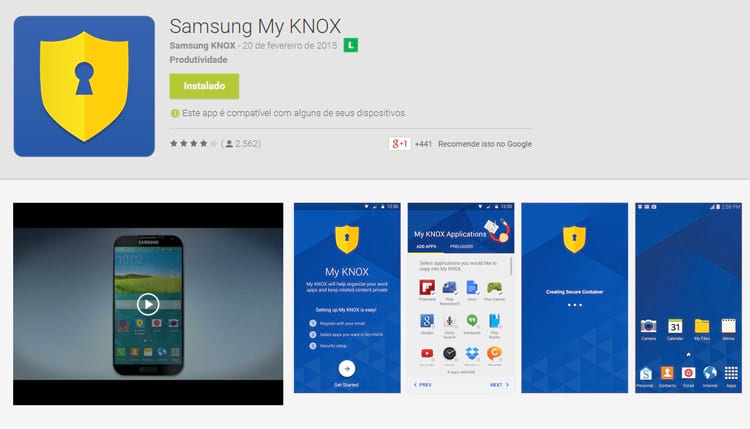Open the My KNOX Applications screenshot
The image size is (750, 429).
(x=461, y=298)
